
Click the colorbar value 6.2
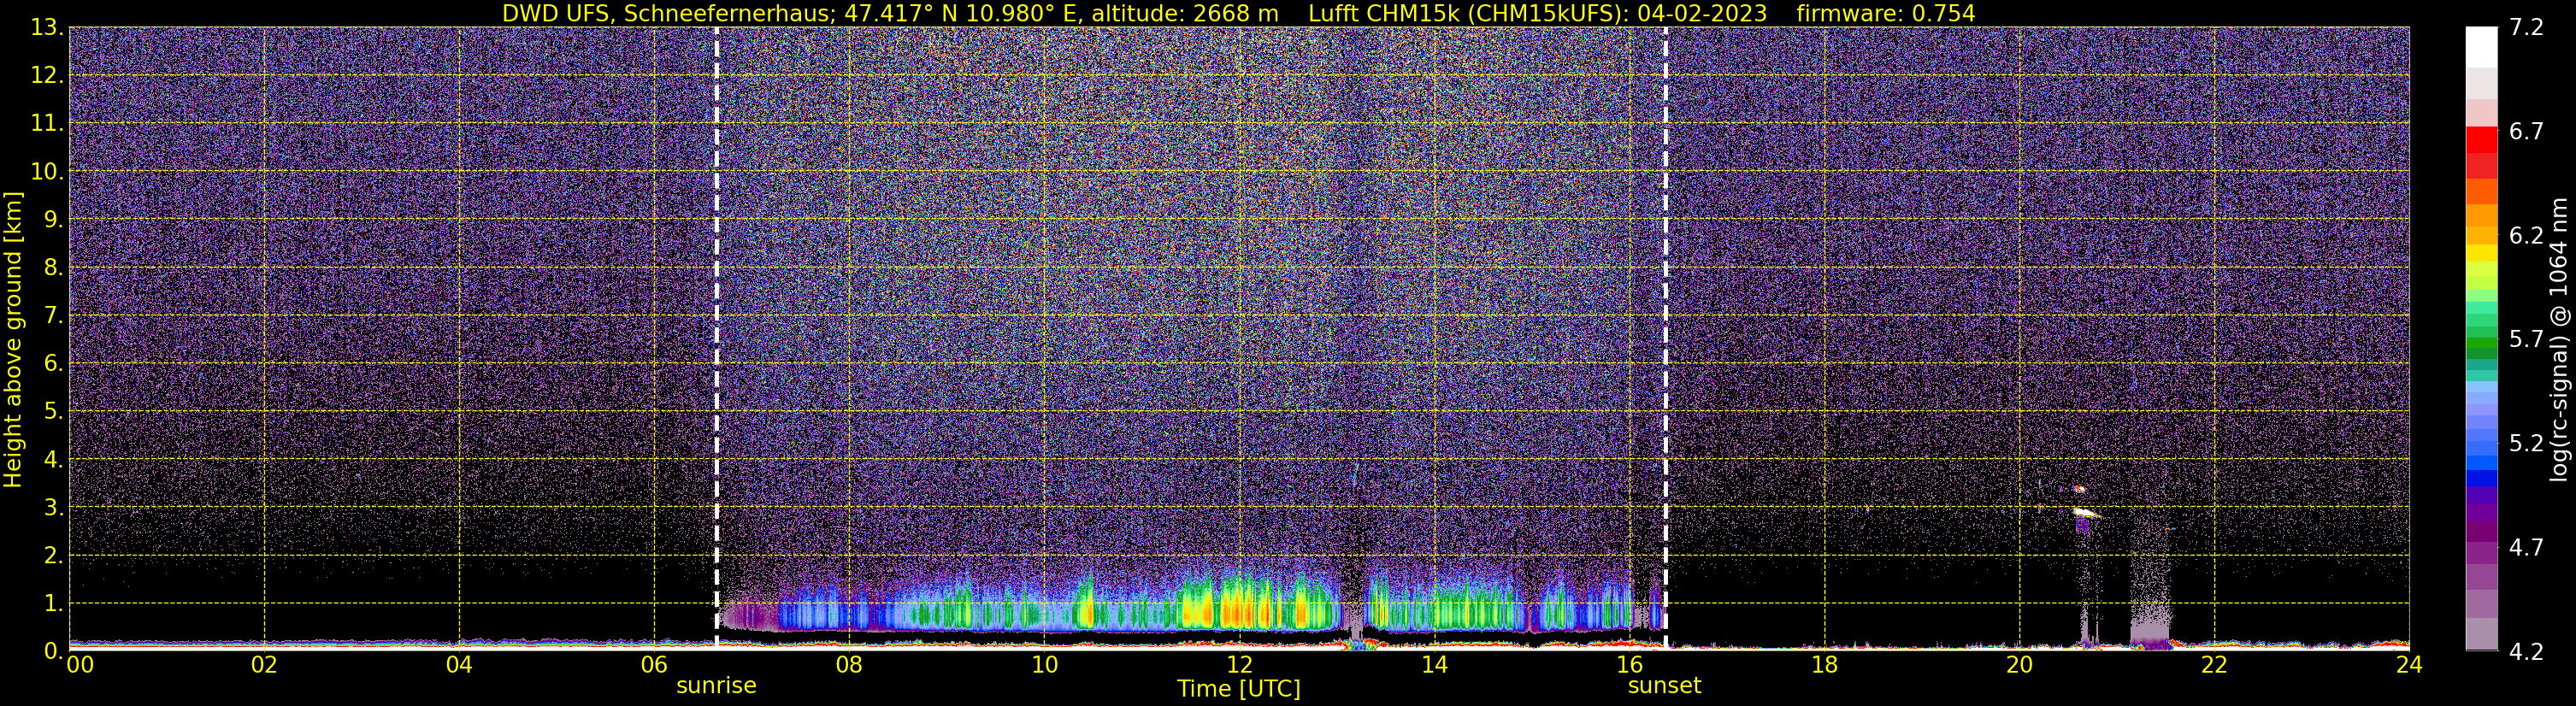[2526, 236]
